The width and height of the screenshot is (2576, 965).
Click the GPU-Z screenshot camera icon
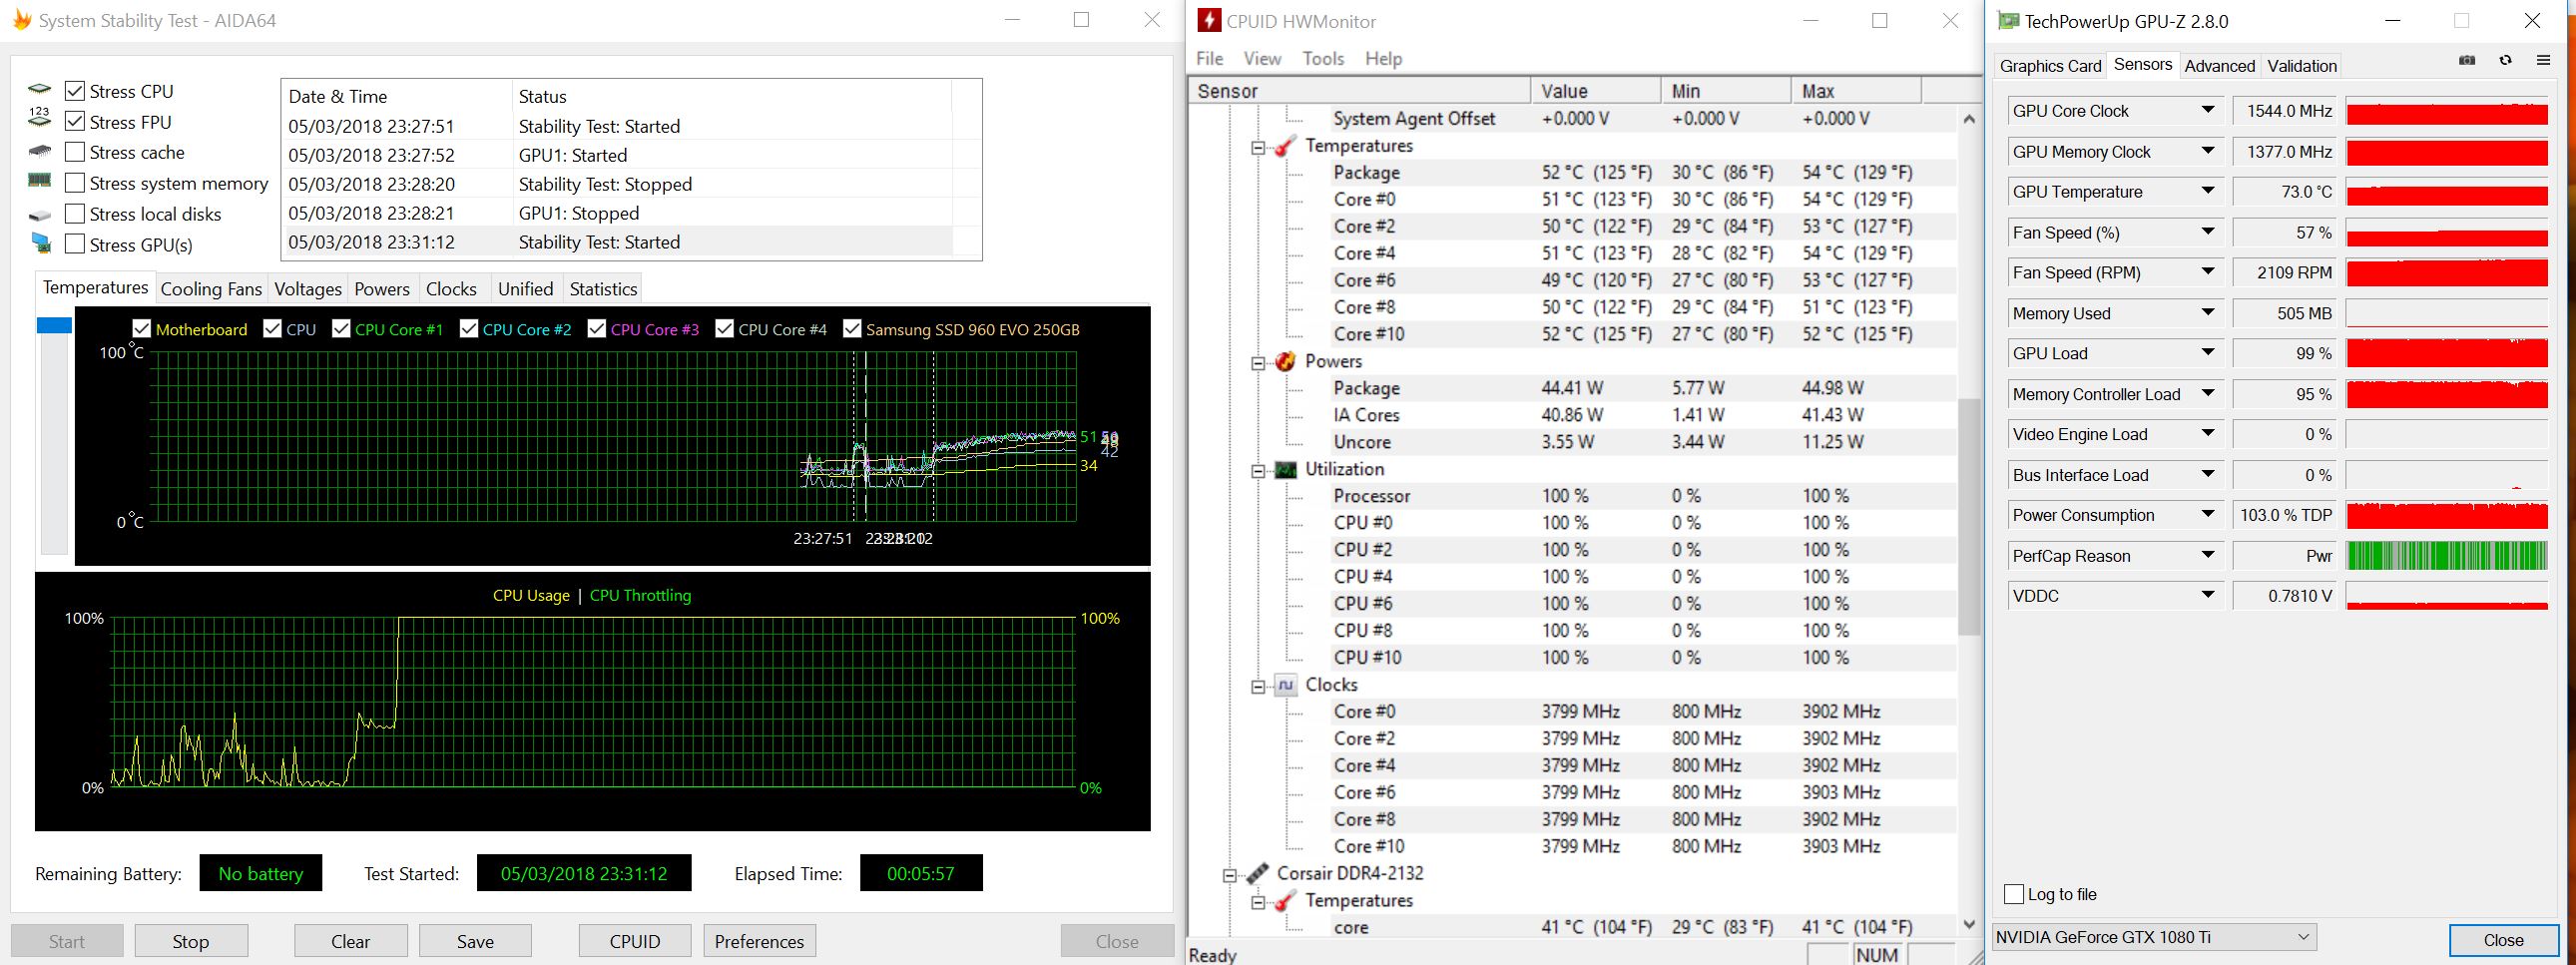click(2467, 61)
